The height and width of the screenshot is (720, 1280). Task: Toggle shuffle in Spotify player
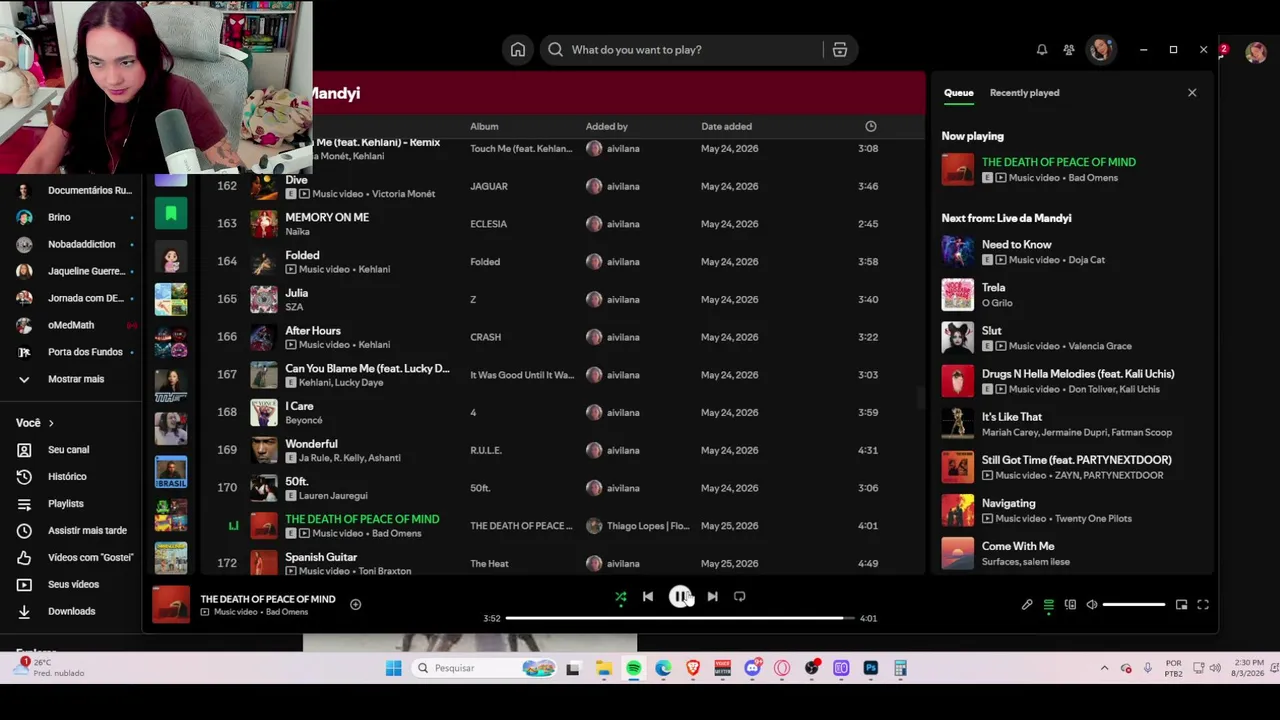tap(621, 597)
